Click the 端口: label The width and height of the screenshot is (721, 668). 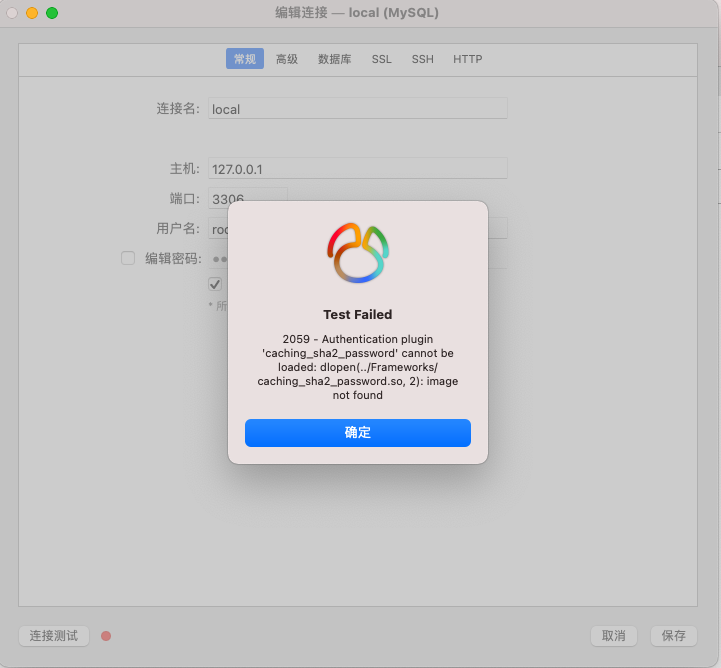(x=185, y=199)
